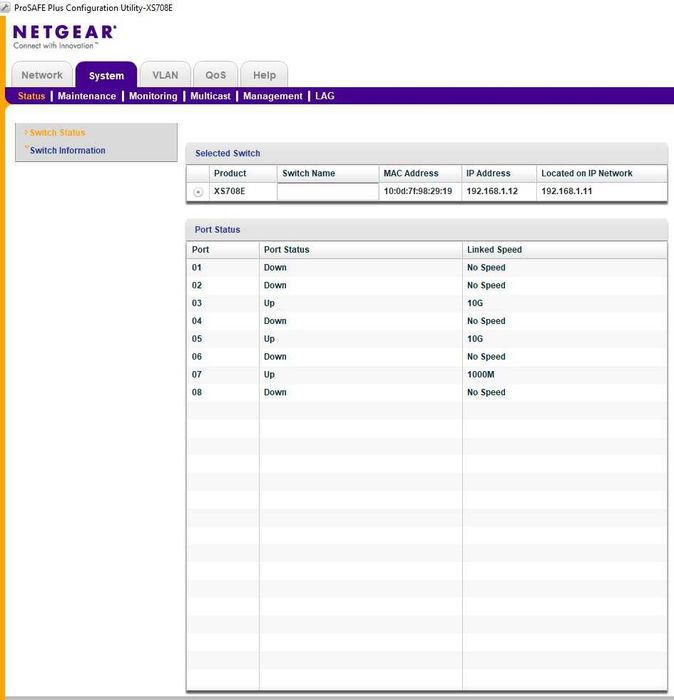Click the ProSAFE utility title bar icon
674x700 pixels.
5,8
